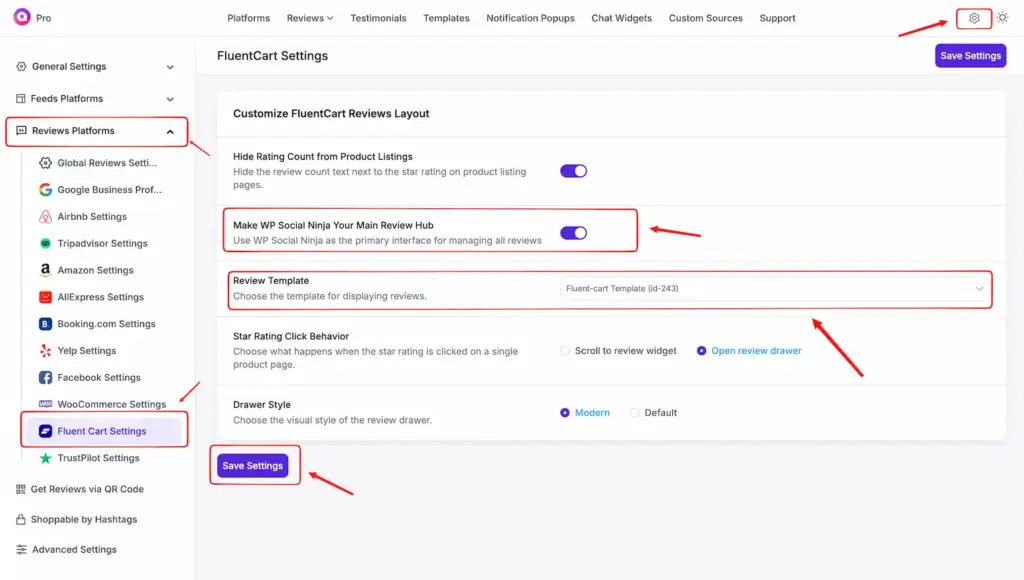Collapse the Reviews Platforms section
The width and height of the screenshot is (1024, 580).
click(97, 130)
